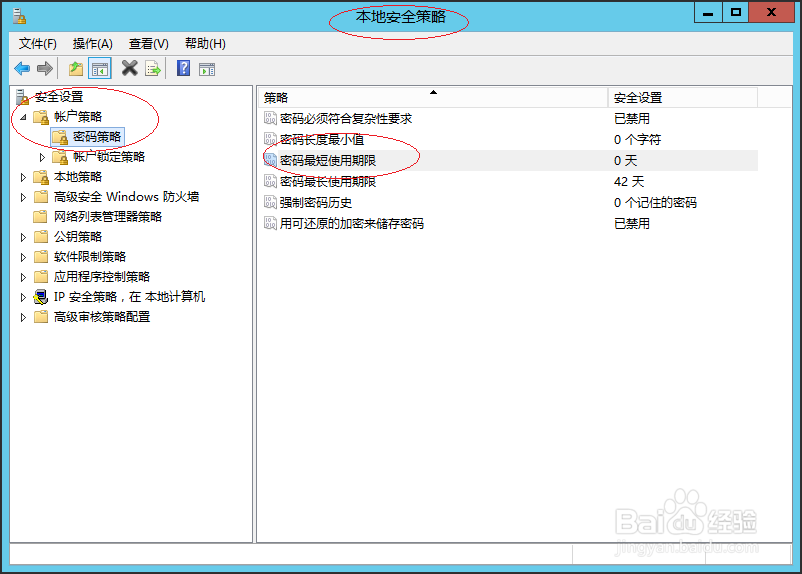Select the 密码最短使用期限 policy row
This screenshot has height=574, width=802.
coord(510,161)
